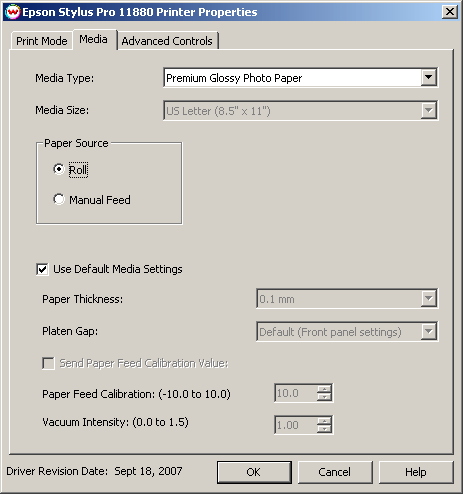Click the Paper Thickness label
Image resolution: width=463 pixels, height=494 pixels.
(x=82, y=299)
